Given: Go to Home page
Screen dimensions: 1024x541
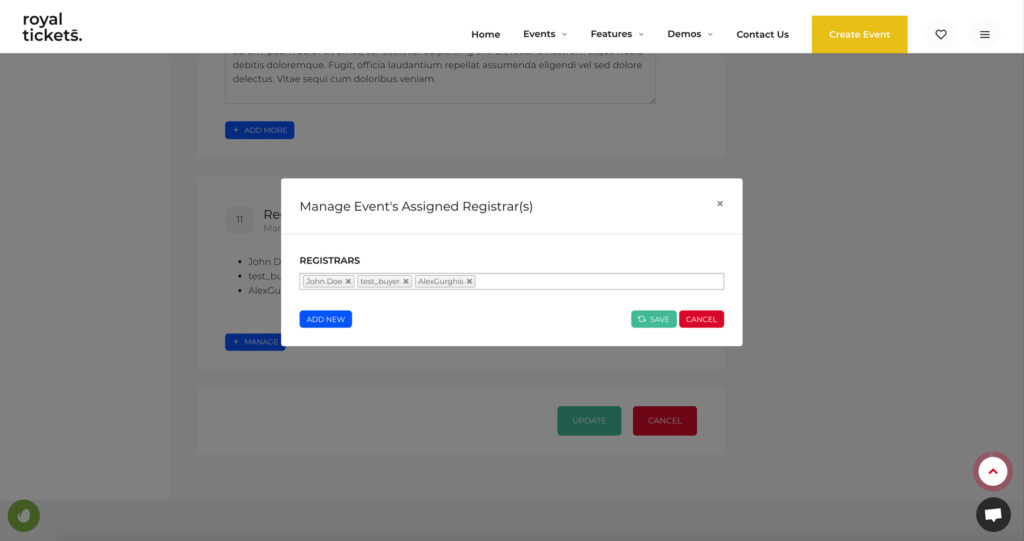Looking at the screenshot, I should tap(485, 35).
